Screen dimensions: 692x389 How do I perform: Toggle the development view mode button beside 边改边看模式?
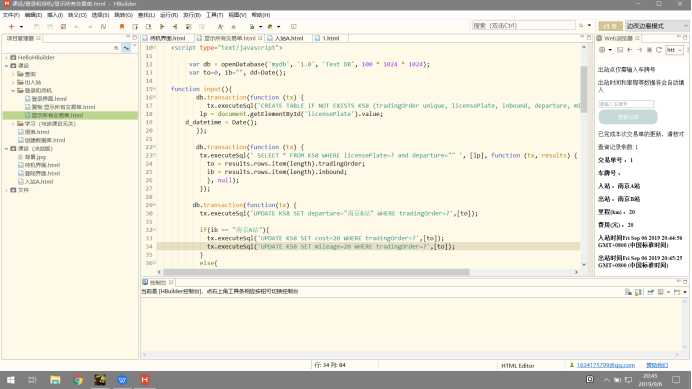[x=610, y=26]
